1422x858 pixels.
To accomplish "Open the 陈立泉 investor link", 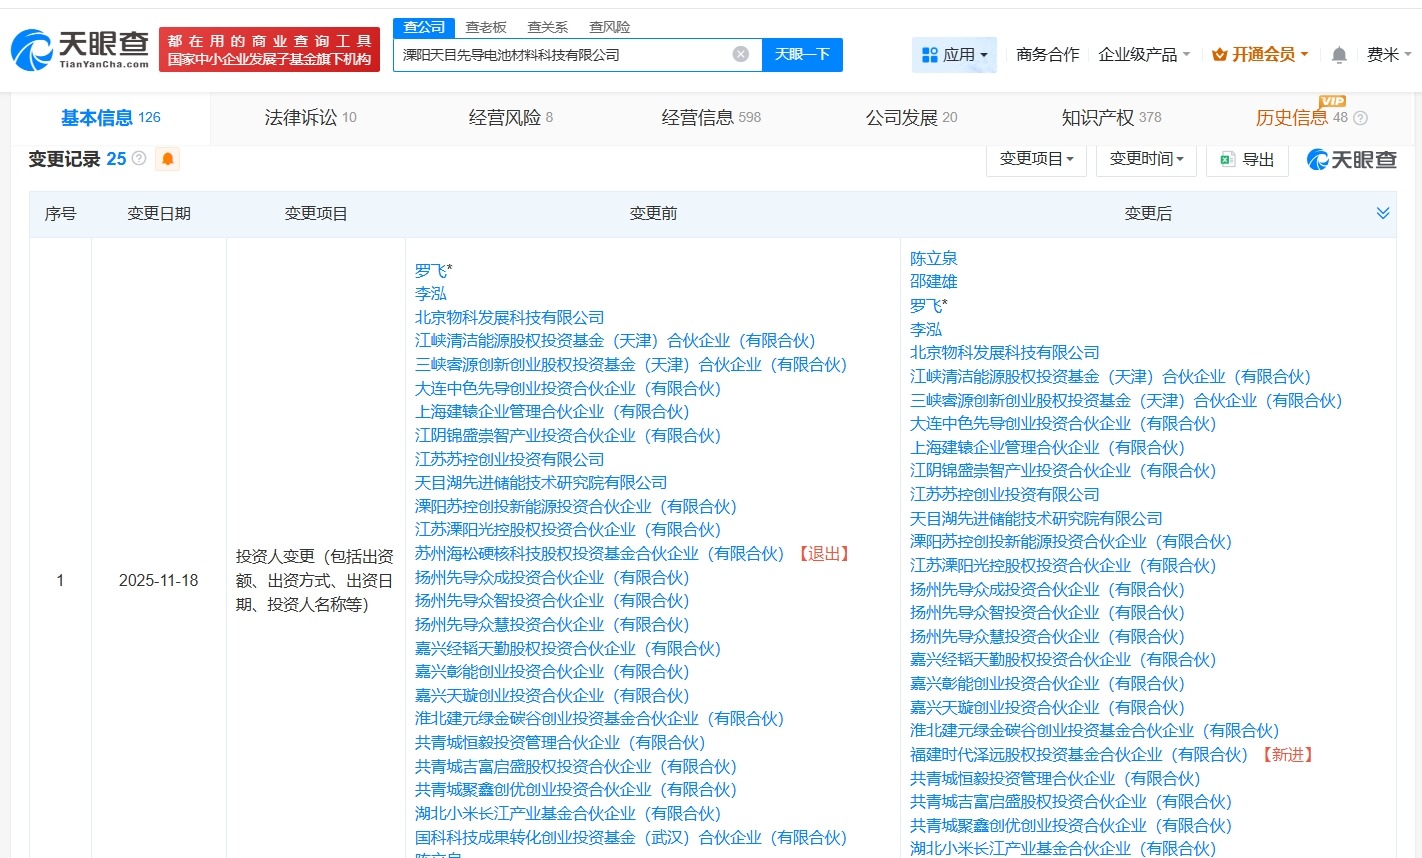I will tap(933, 257).
